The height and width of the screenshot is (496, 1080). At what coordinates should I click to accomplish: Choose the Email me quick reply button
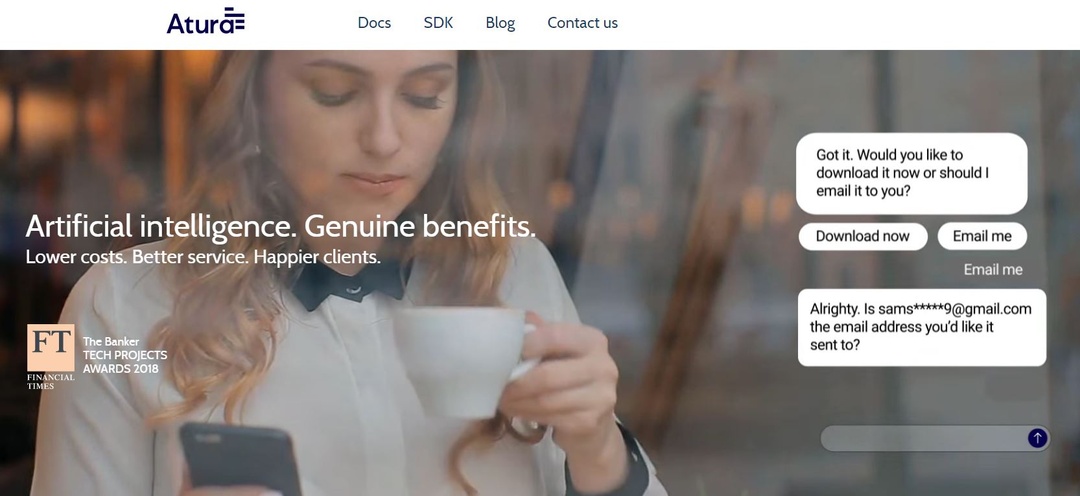click(982, 236)
